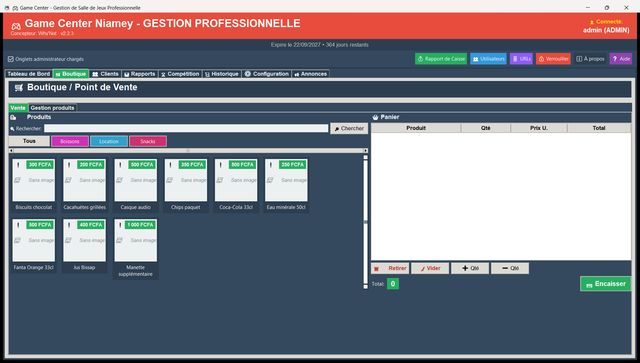Switch to the Configuration tab
The height and width of the screenshot is (363, 640).
point(267,74)
